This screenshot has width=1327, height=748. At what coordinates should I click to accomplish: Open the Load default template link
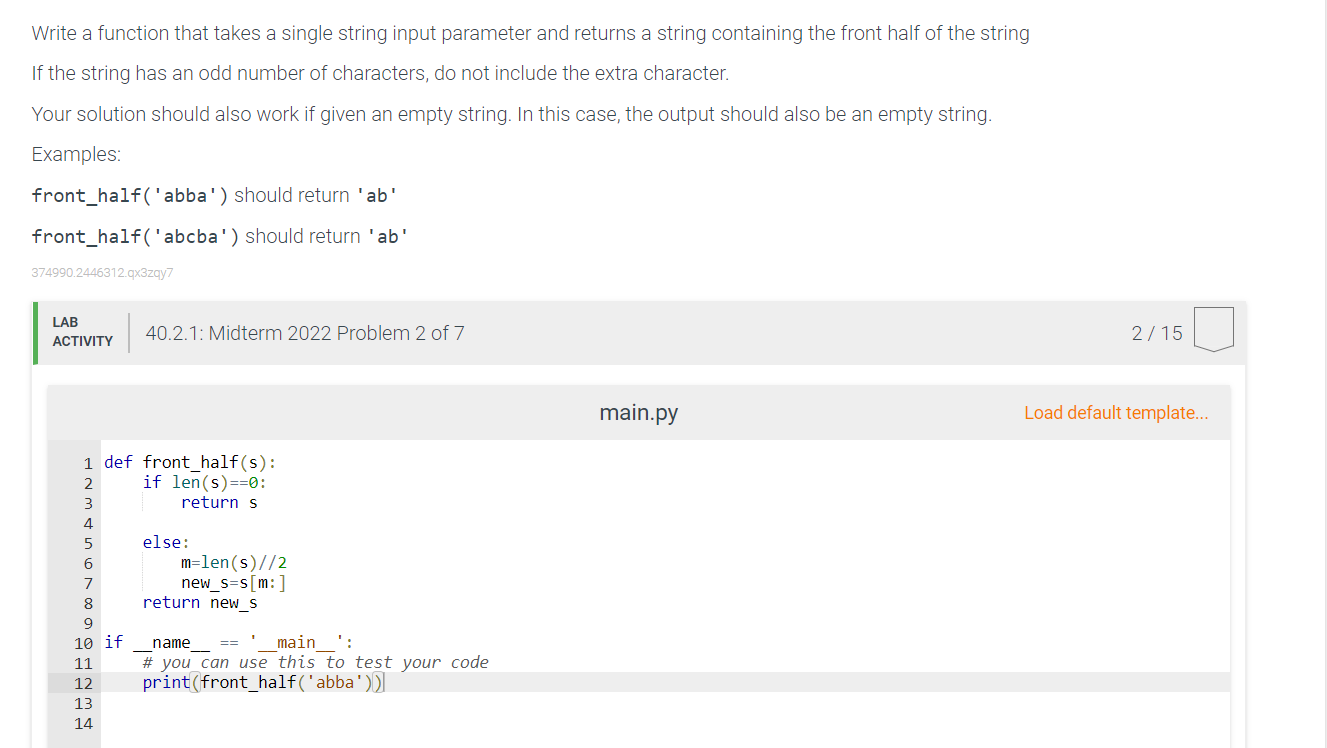pyautogui.click(x=1116, y=412)
